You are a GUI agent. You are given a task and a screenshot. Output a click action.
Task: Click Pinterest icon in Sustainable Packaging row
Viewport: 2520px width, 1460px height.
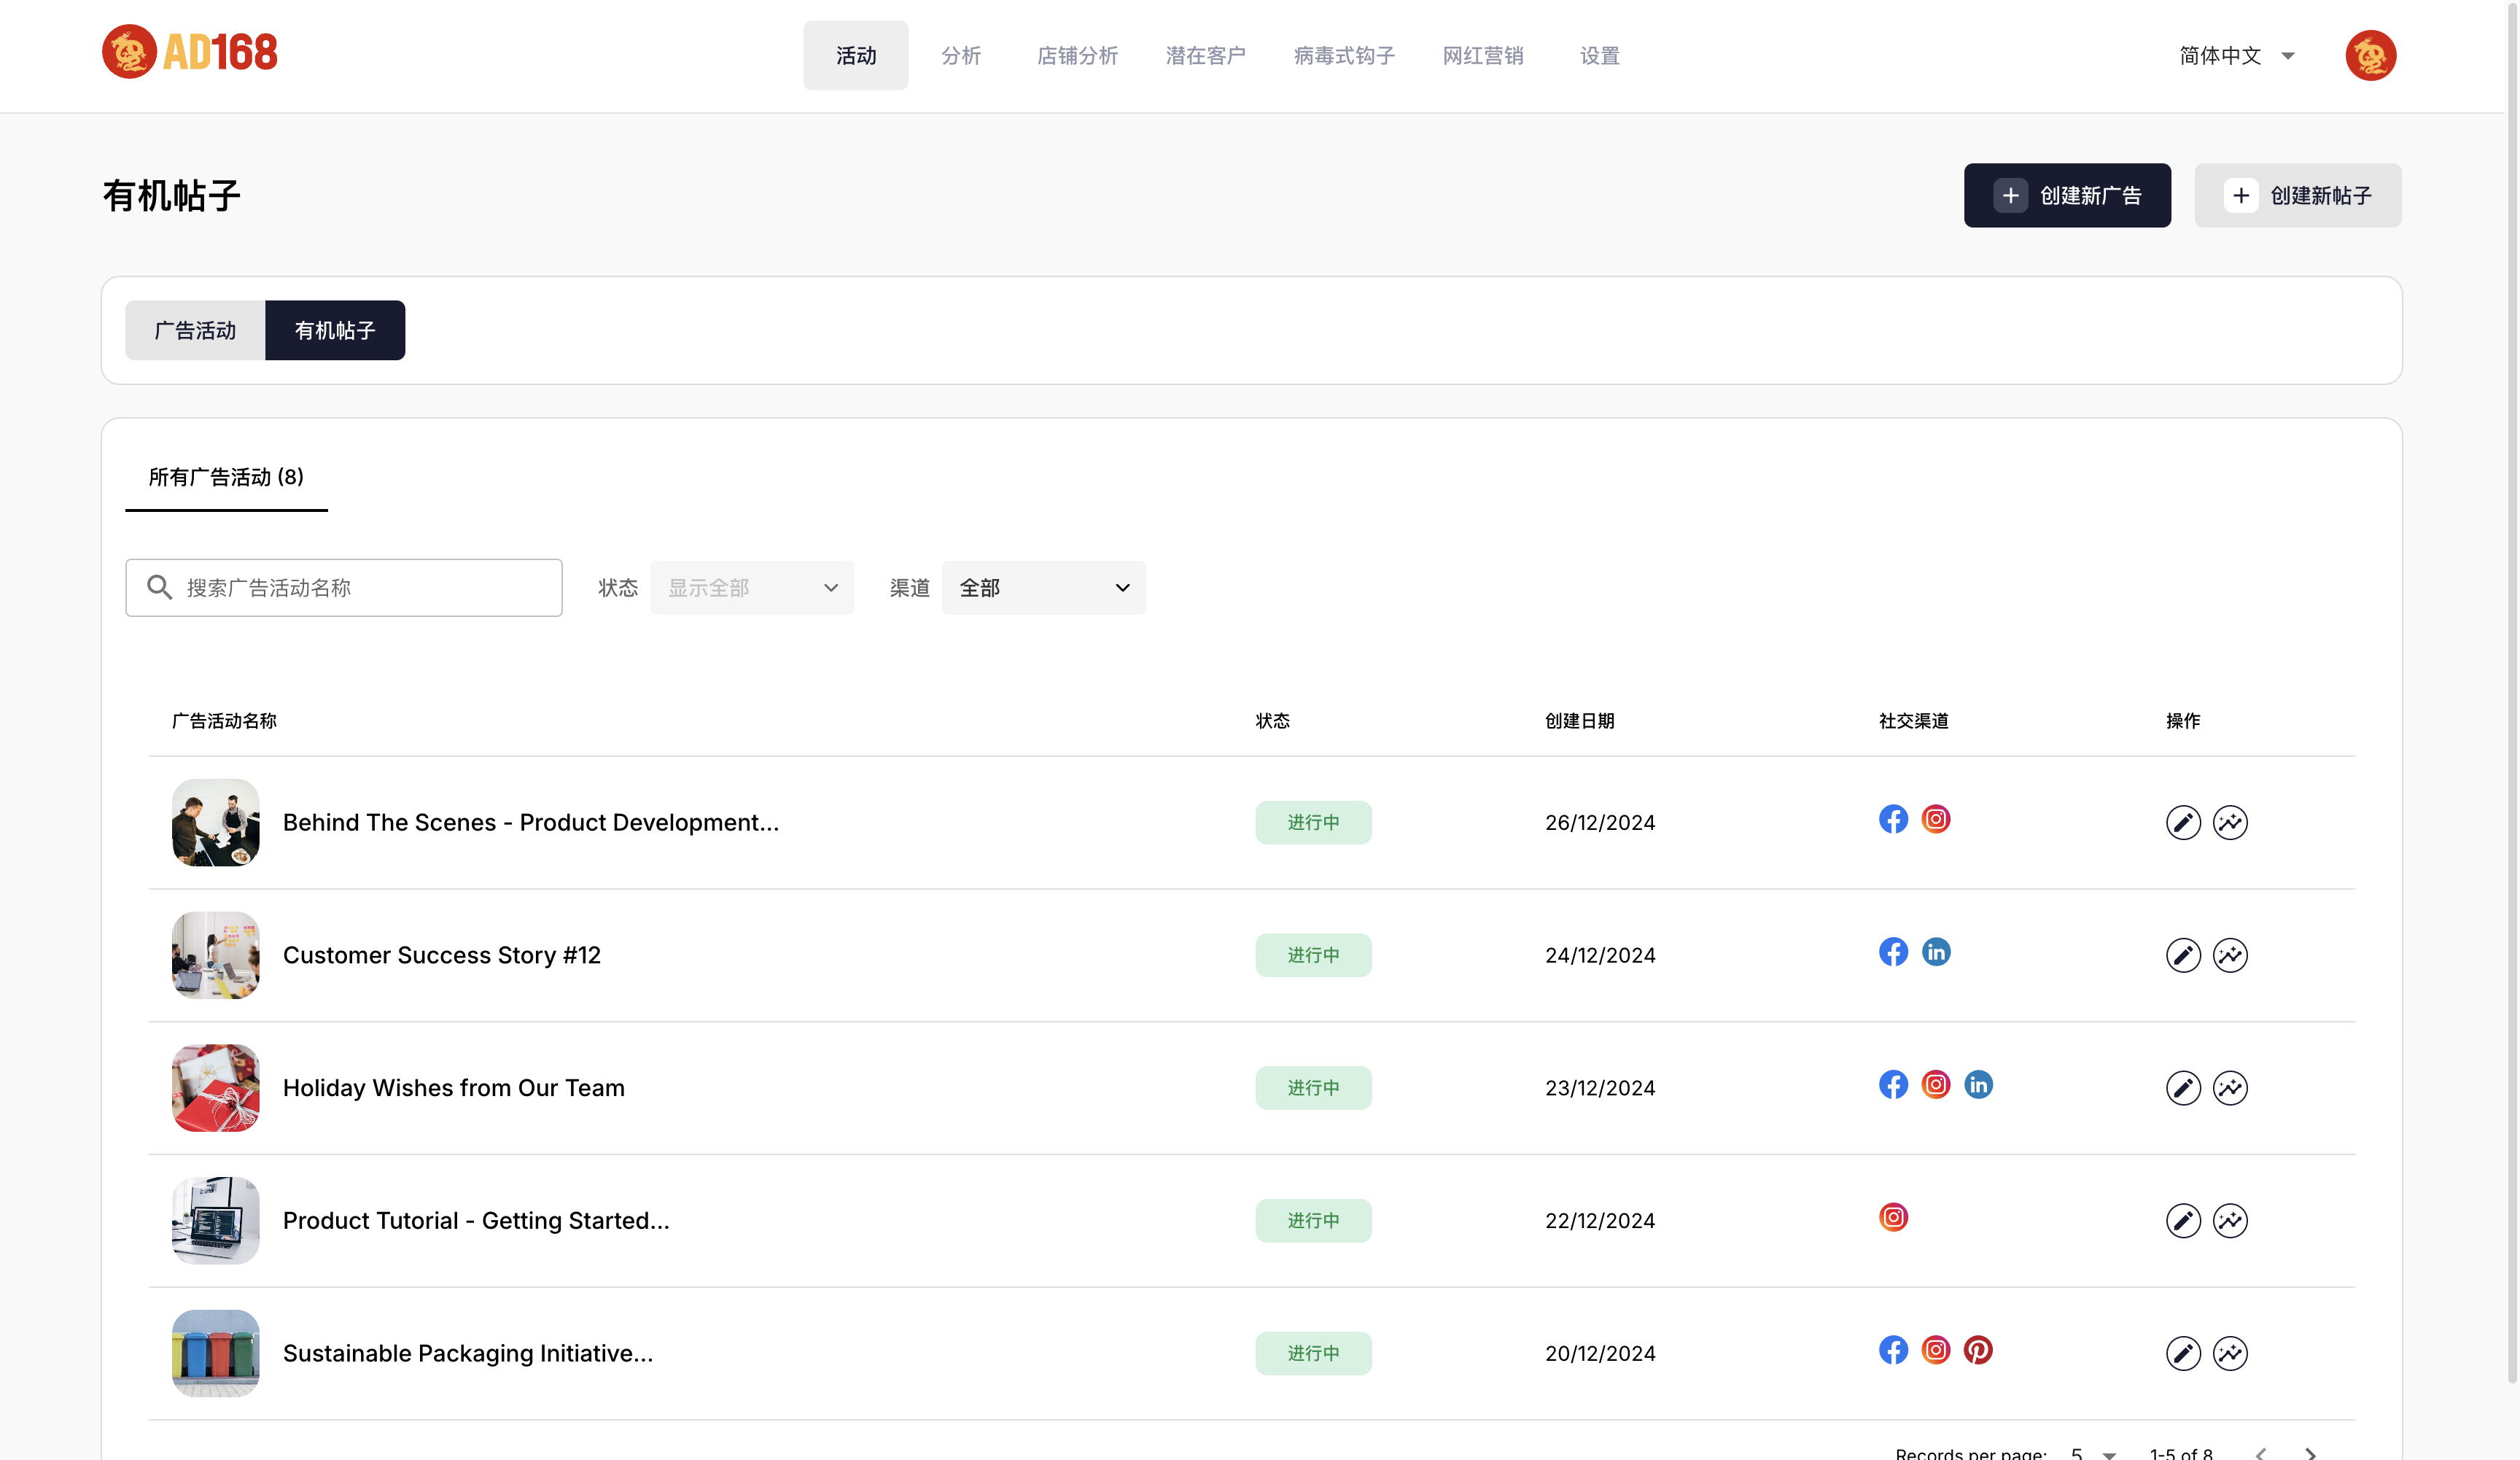click(1978, 1350)
